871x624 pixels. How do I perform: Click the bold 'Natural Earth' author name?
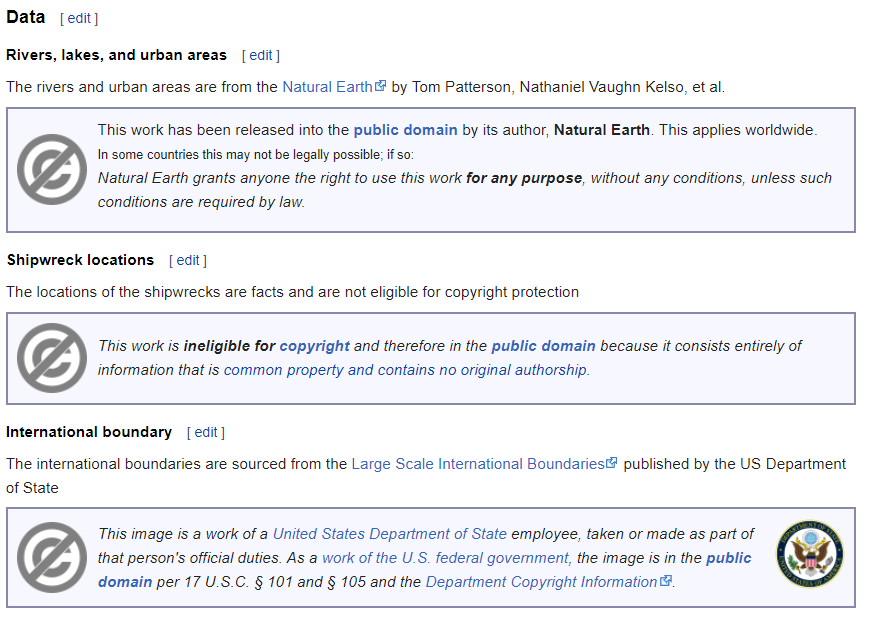602,130
